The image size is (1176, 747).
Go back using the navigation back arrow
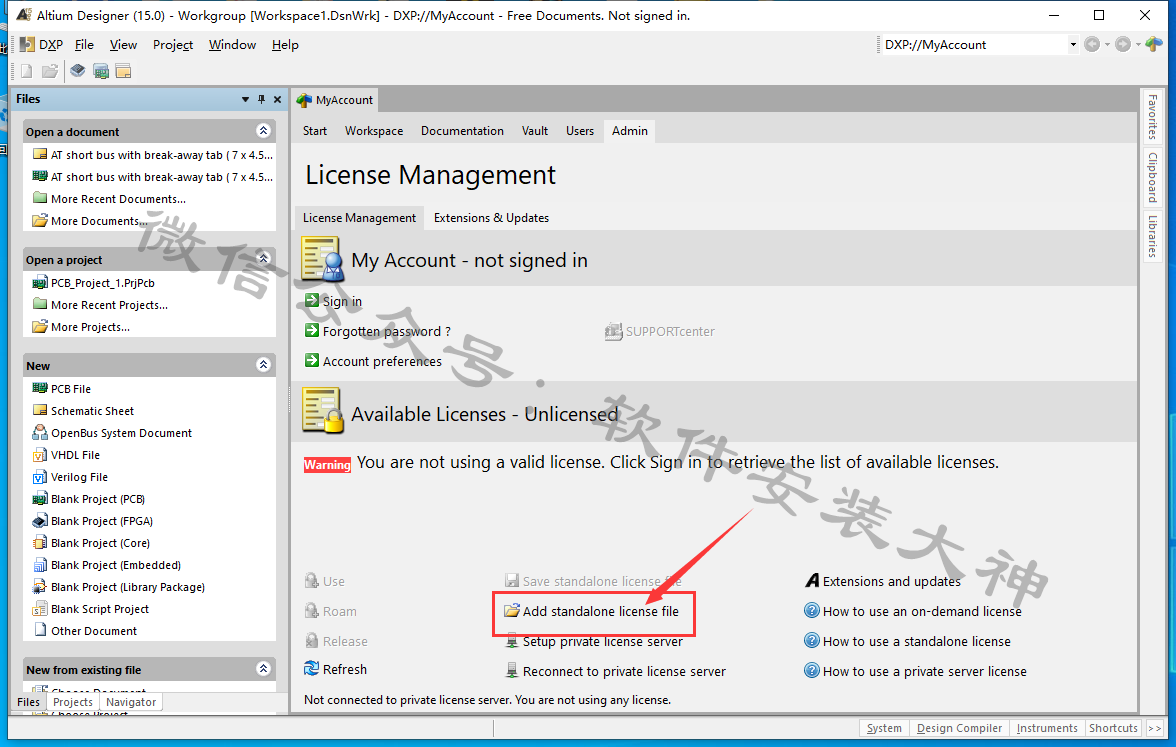click(x=1092, y=44)
